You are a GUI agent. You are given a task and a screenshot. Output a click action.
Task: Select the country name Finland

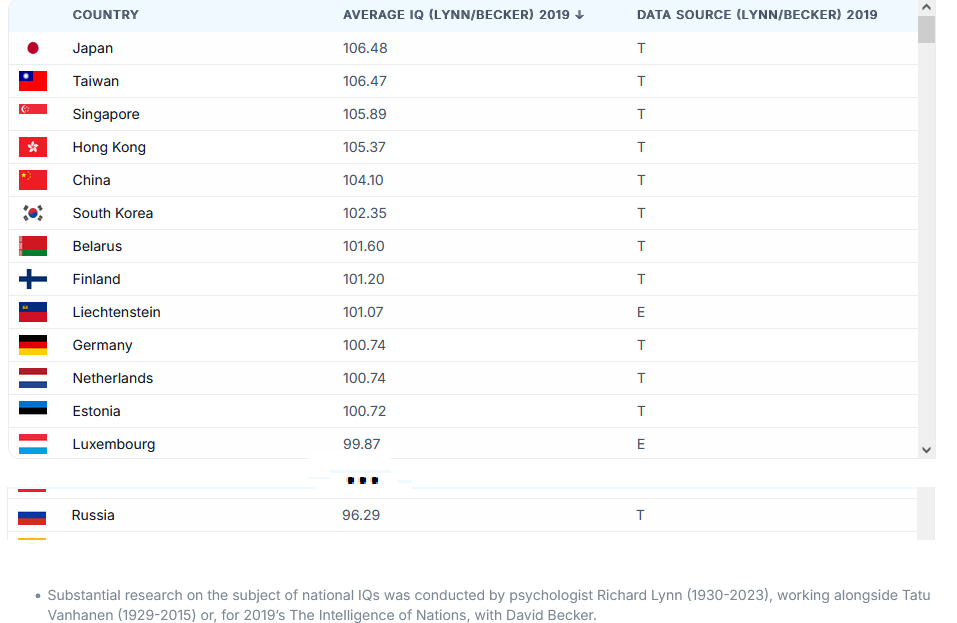point(96,279)
